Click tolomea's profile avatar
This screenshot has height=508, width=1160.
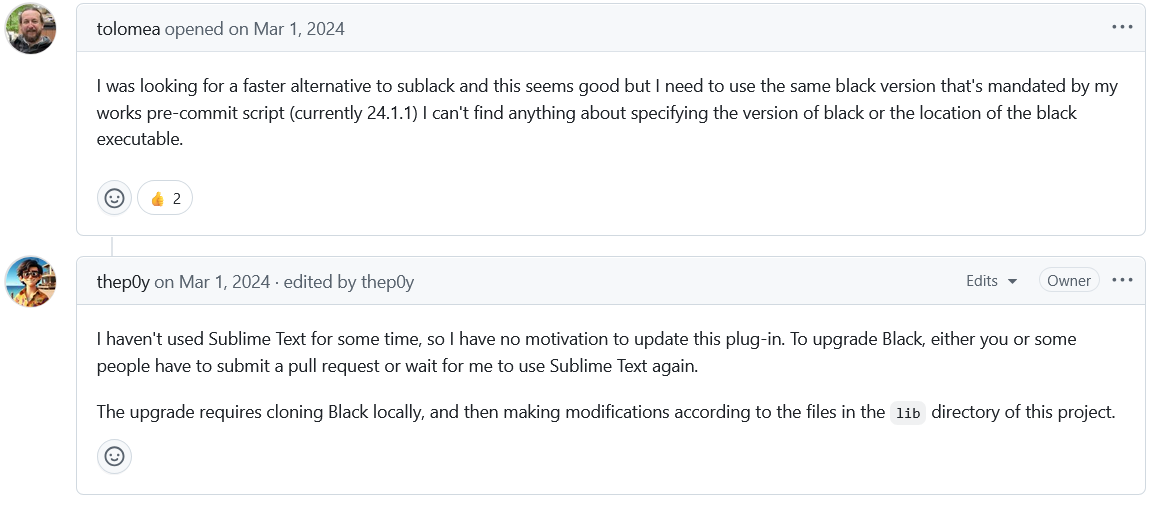[30, 28]
